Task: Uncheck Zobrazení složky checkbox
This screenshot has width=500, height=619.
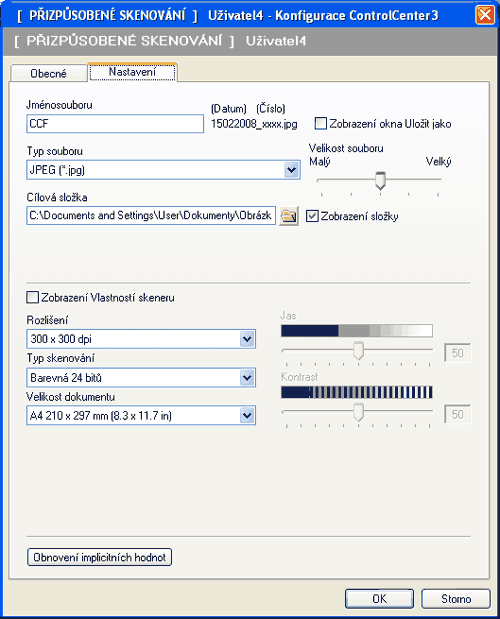Action: 312,216
